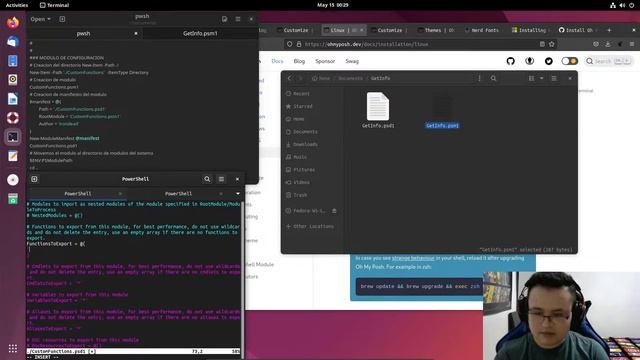Open Rhythmbox from the dock

(x=13, y=80)
